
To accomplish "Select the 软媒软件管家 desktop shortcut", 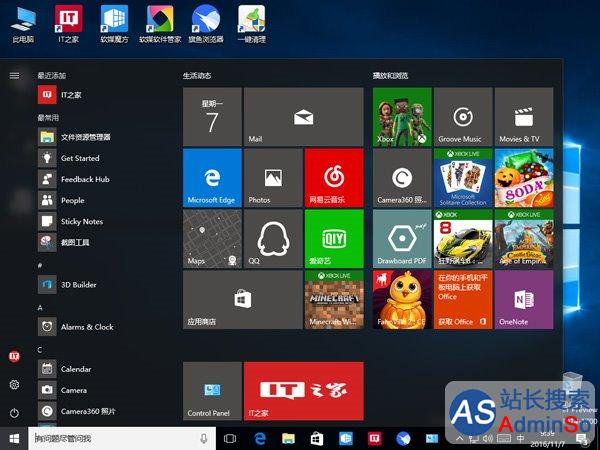I will pyautogui.click(x=160, y=24).
